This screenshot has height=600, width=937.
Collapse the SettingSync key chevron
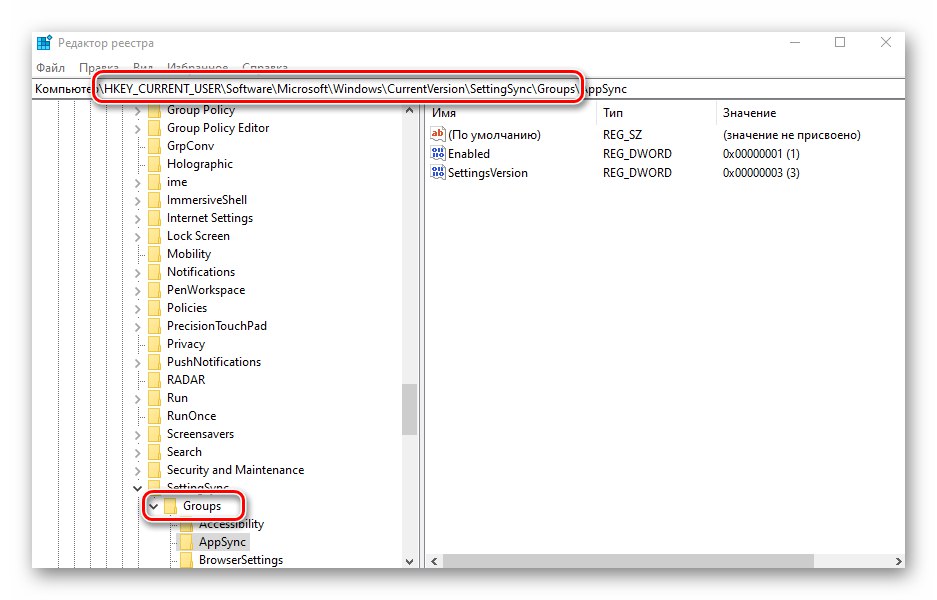tap(137, 488)
